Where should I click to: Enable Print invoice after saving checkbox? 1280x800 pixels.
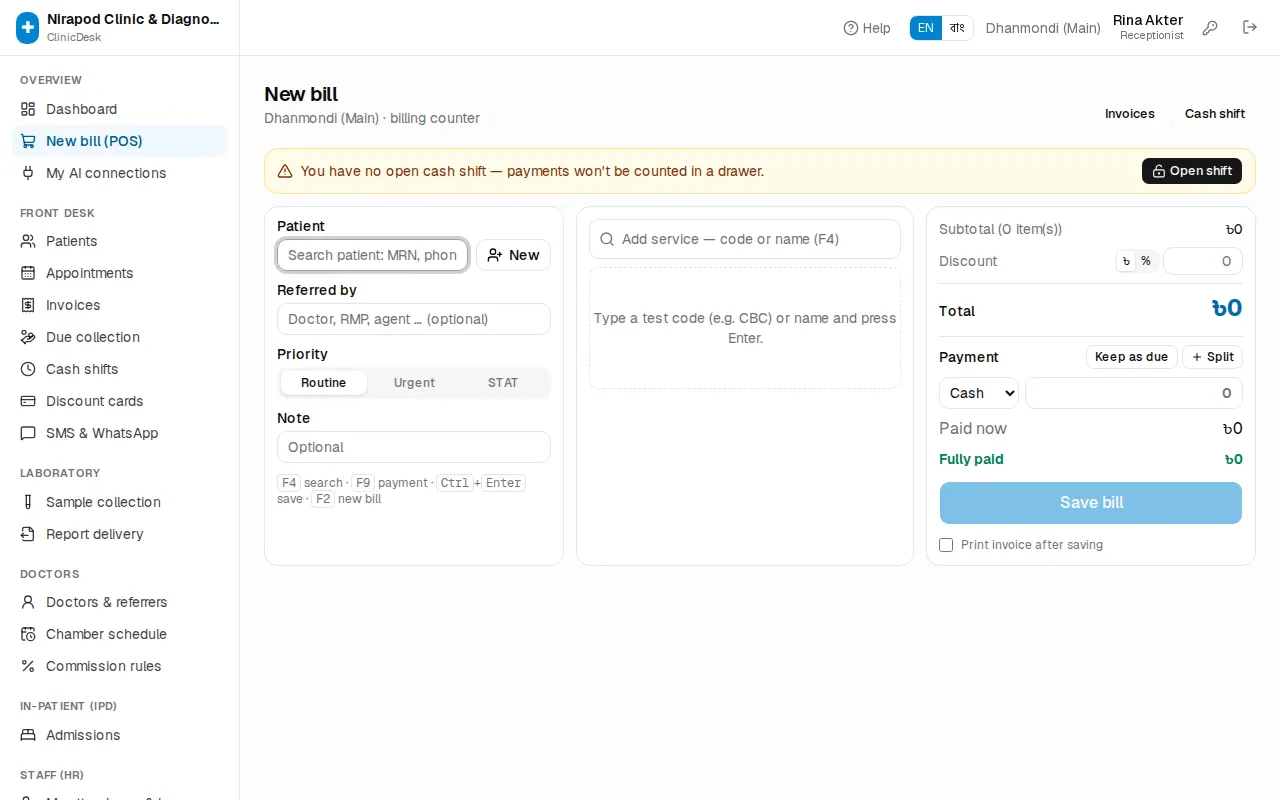pyautogui.click(x=946, y=545)
